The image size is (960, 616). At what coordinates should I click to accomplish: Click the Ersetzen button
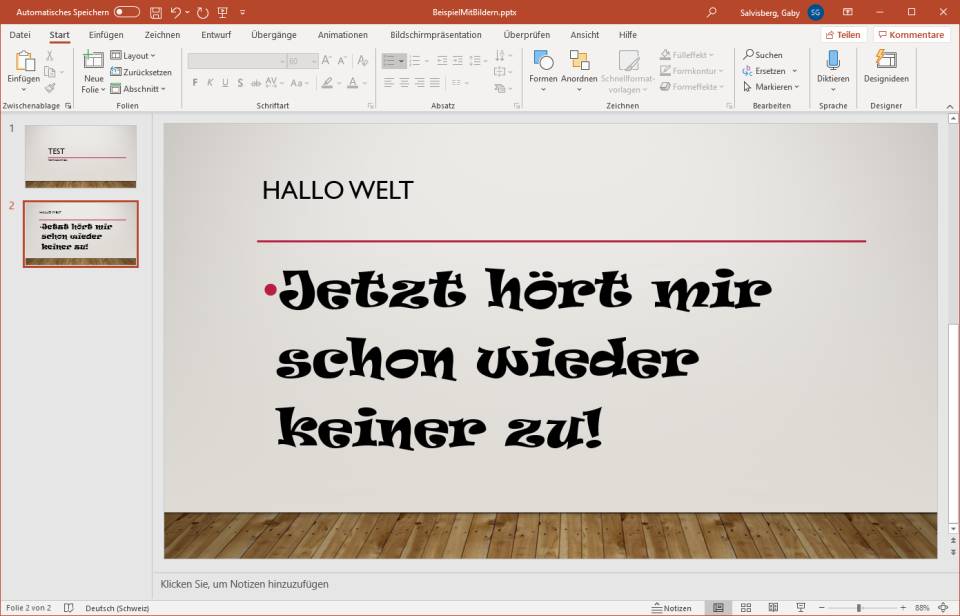pos(764,71)
